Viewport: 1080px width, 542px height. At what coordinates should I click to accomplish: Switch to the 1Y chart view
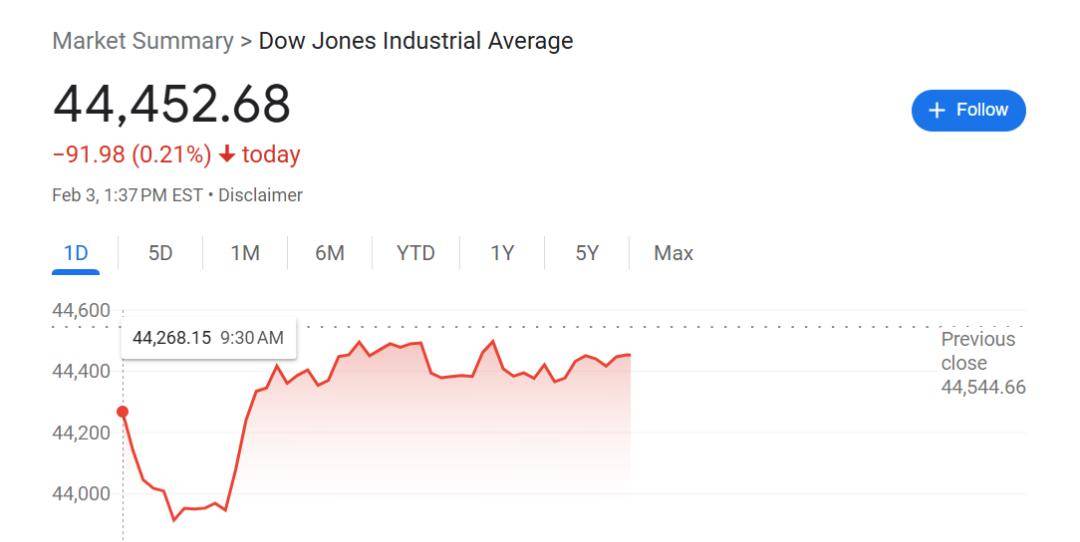coord(502,253)
